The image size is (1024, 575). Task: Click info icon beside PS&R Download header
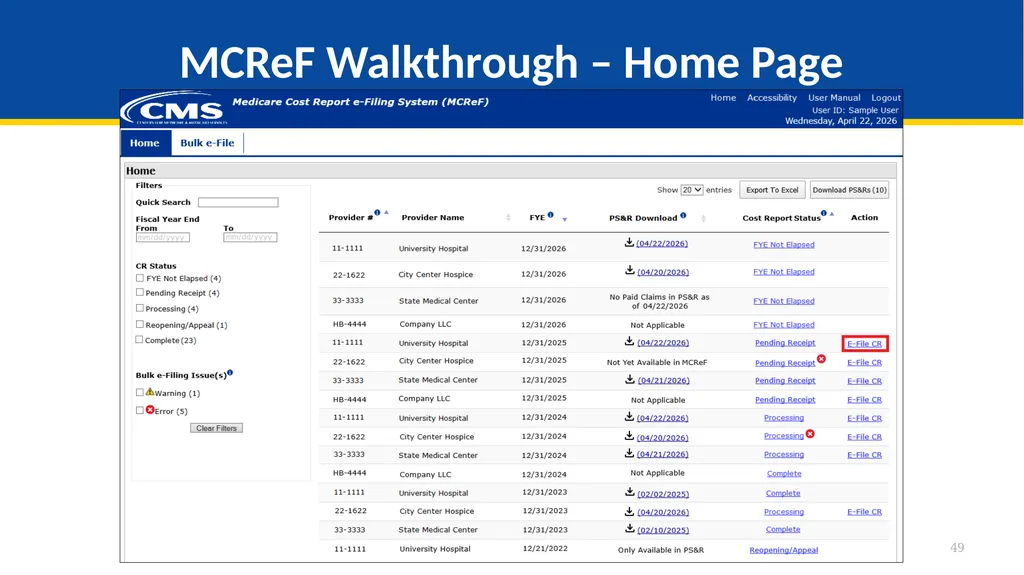click(683, 215)
